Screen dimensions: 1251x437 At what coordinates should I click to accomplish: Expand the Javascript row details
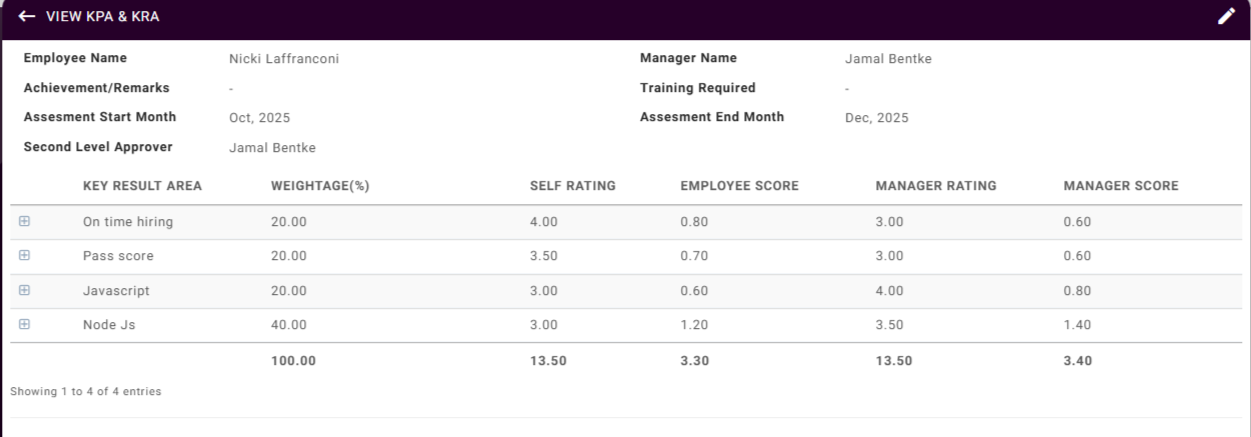25,290
